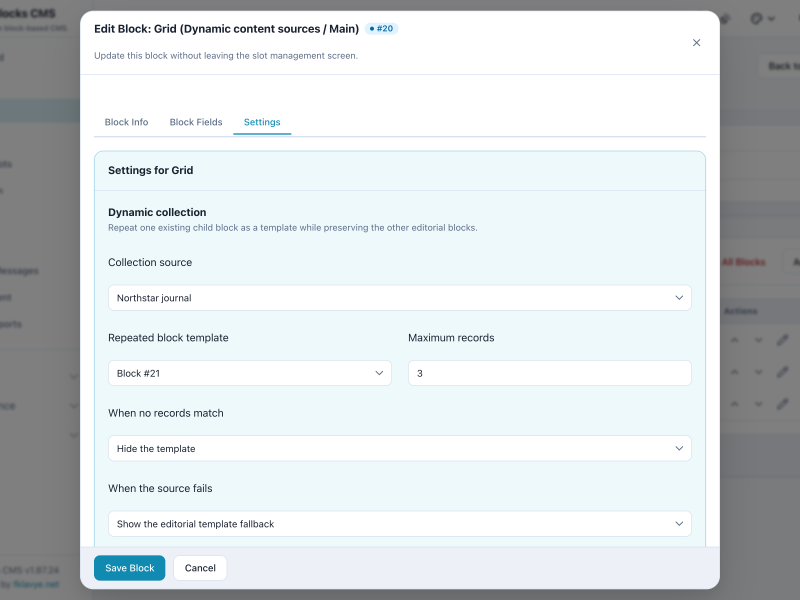Click the Maximum records label

pyautogui.click(x=451, y=338)
